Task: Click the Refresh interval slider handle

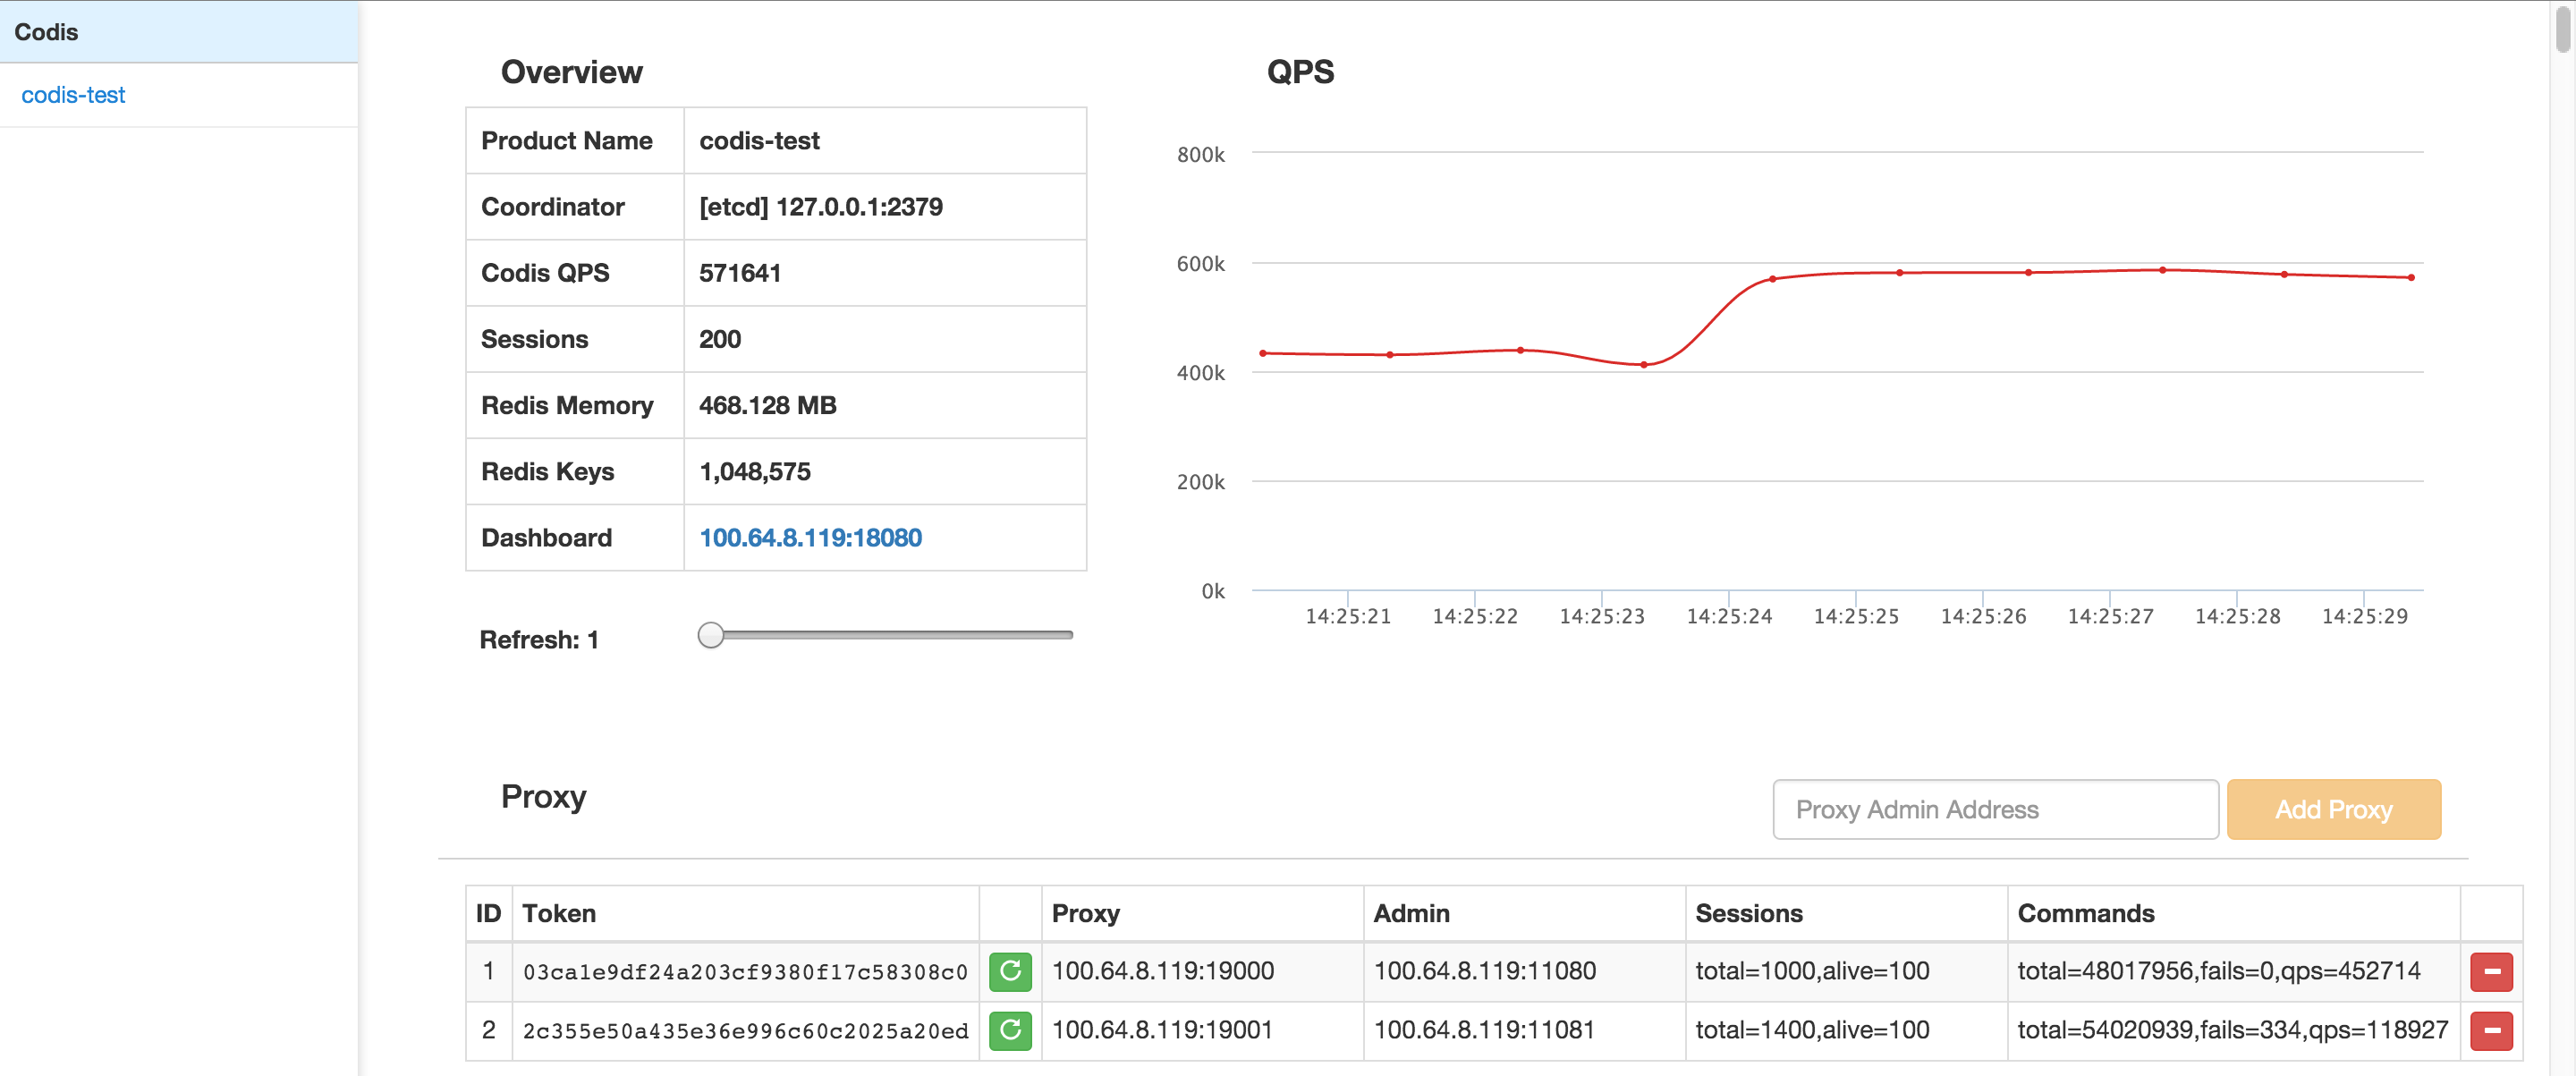Action: [710, 635]
